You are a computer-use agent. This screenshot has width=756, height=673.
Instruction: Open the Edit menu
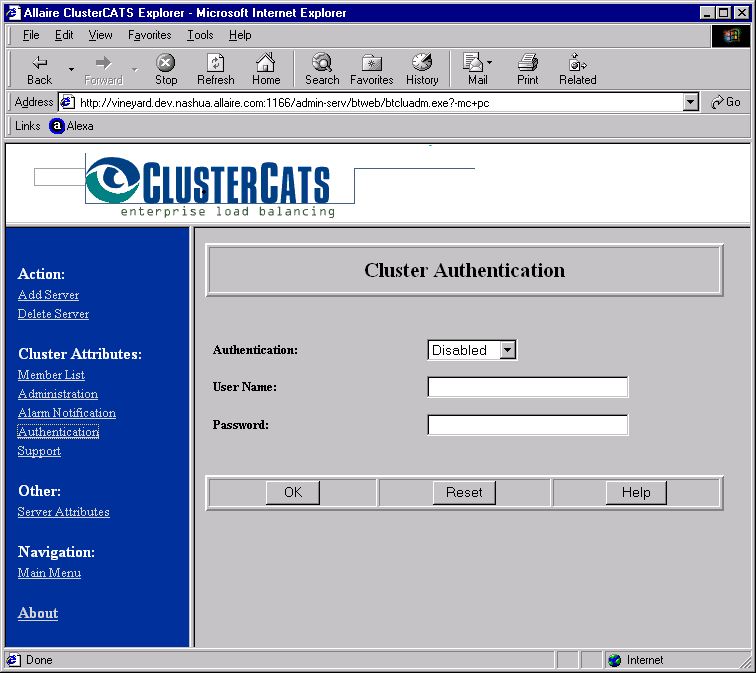point(64,35)
